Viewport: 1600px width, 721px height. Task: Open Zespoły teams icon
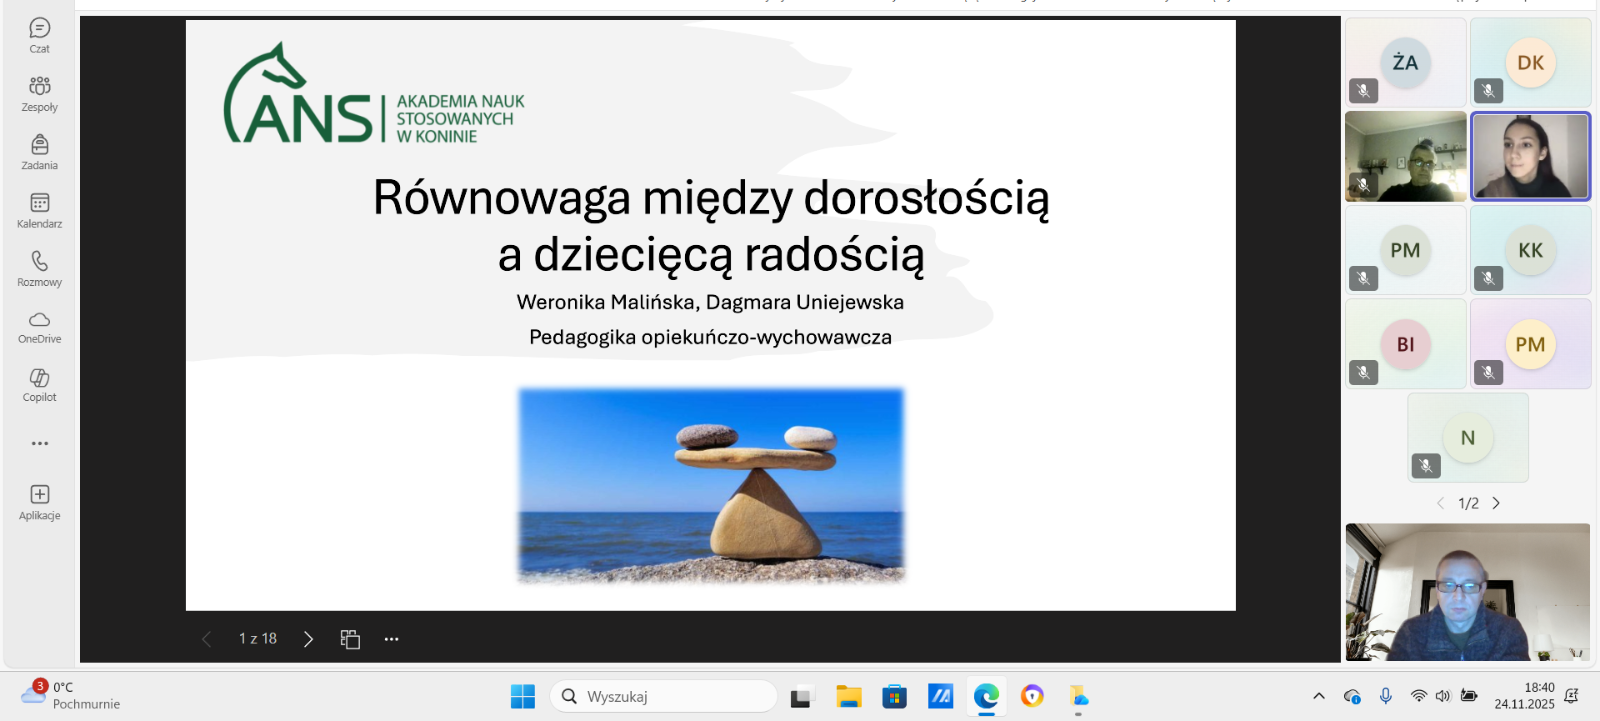coord(39,93)
